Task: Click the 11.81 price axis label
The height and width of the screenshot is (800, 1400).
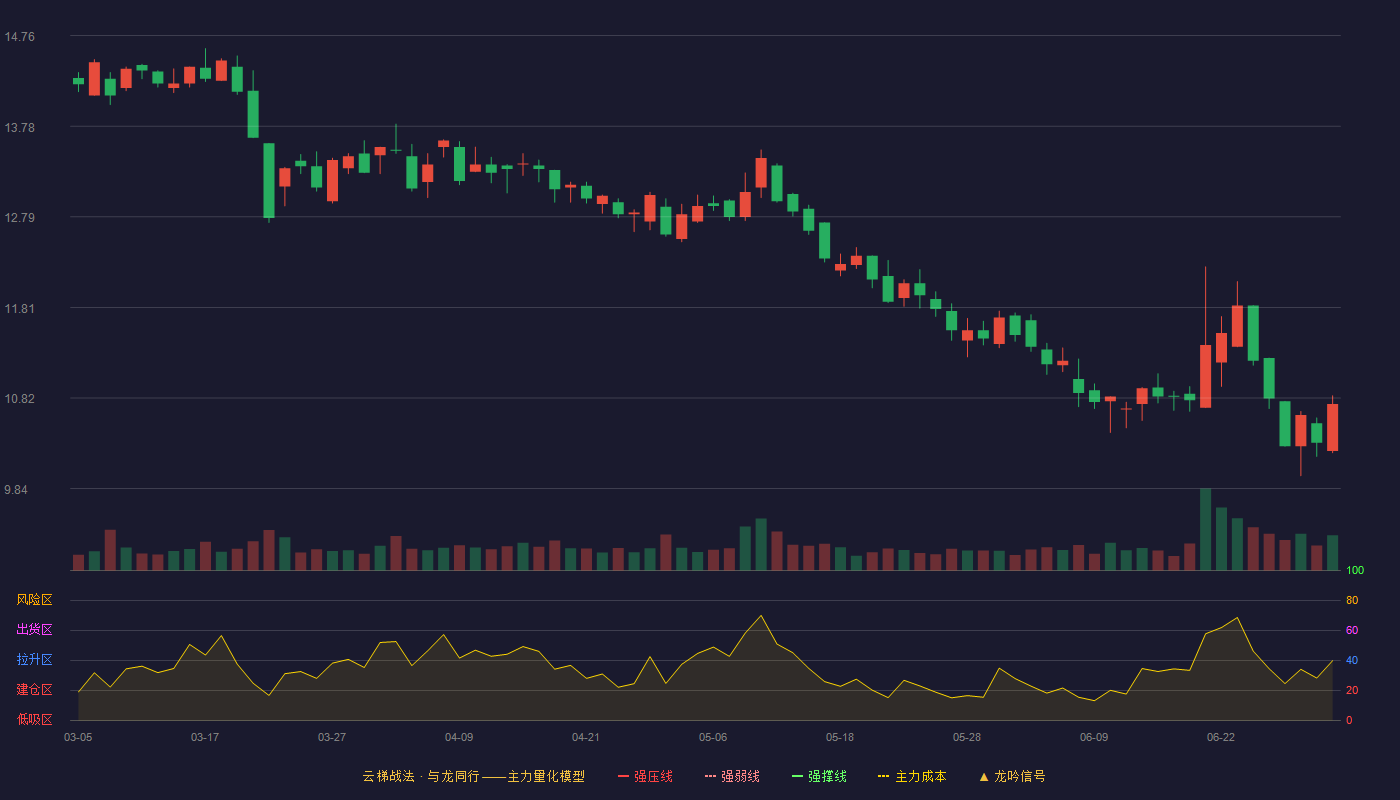Action: point(20,309)
